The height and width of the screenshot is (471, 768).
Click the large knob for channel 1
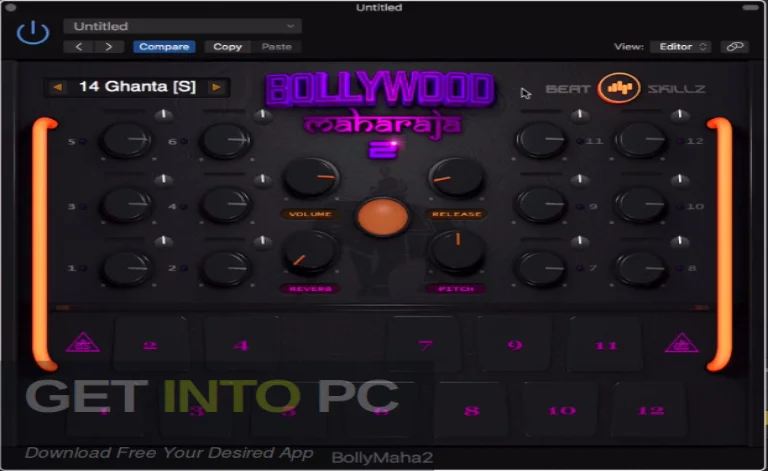(126, 268)
